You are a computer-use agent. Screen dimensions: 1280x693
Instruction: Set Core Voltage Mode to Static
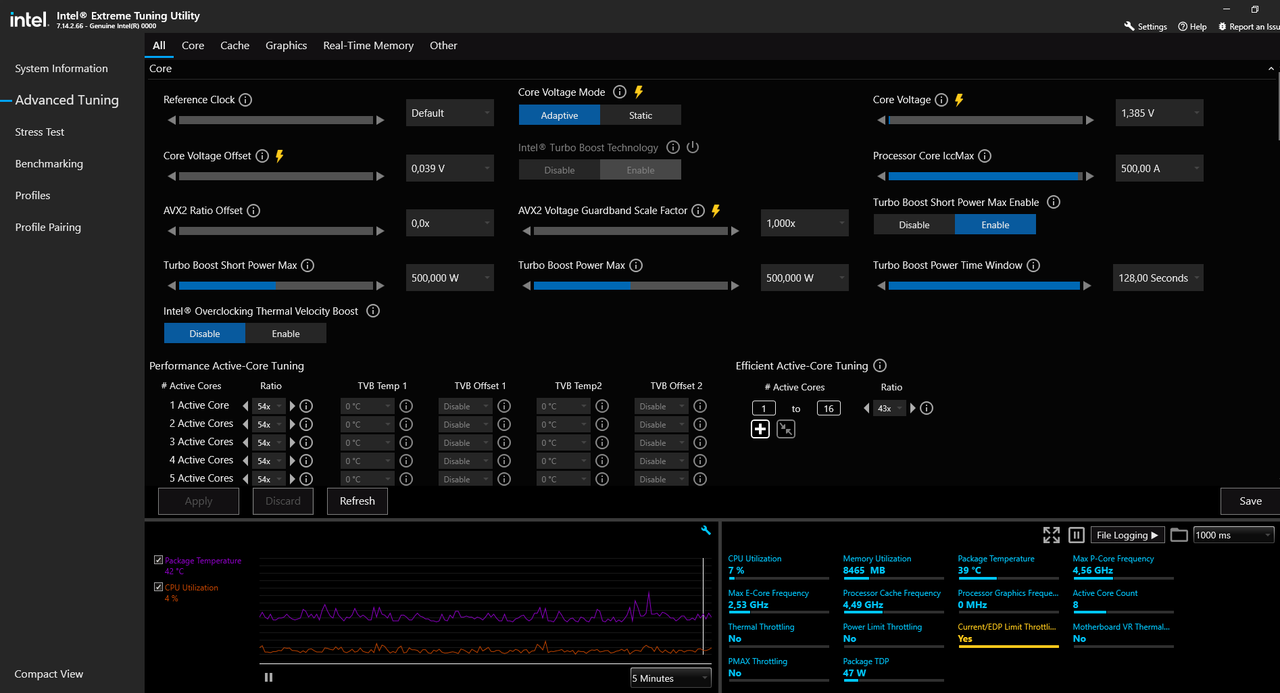click(641, 115)
